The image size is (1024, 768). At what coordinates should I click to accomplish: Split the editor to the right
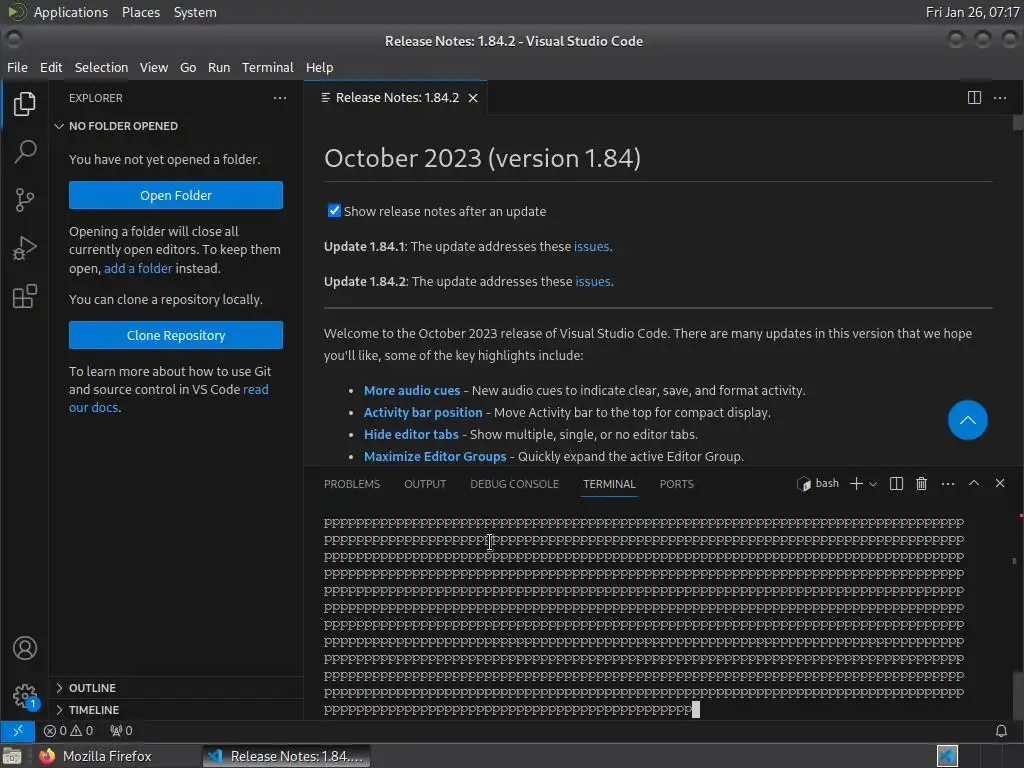click(x=974, y=98)
